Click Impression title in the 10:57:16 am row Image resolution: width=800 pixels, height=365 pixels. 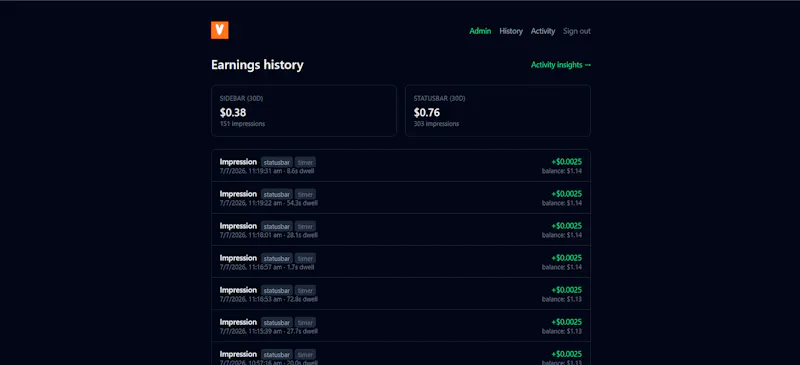click(x=238, y=354)
